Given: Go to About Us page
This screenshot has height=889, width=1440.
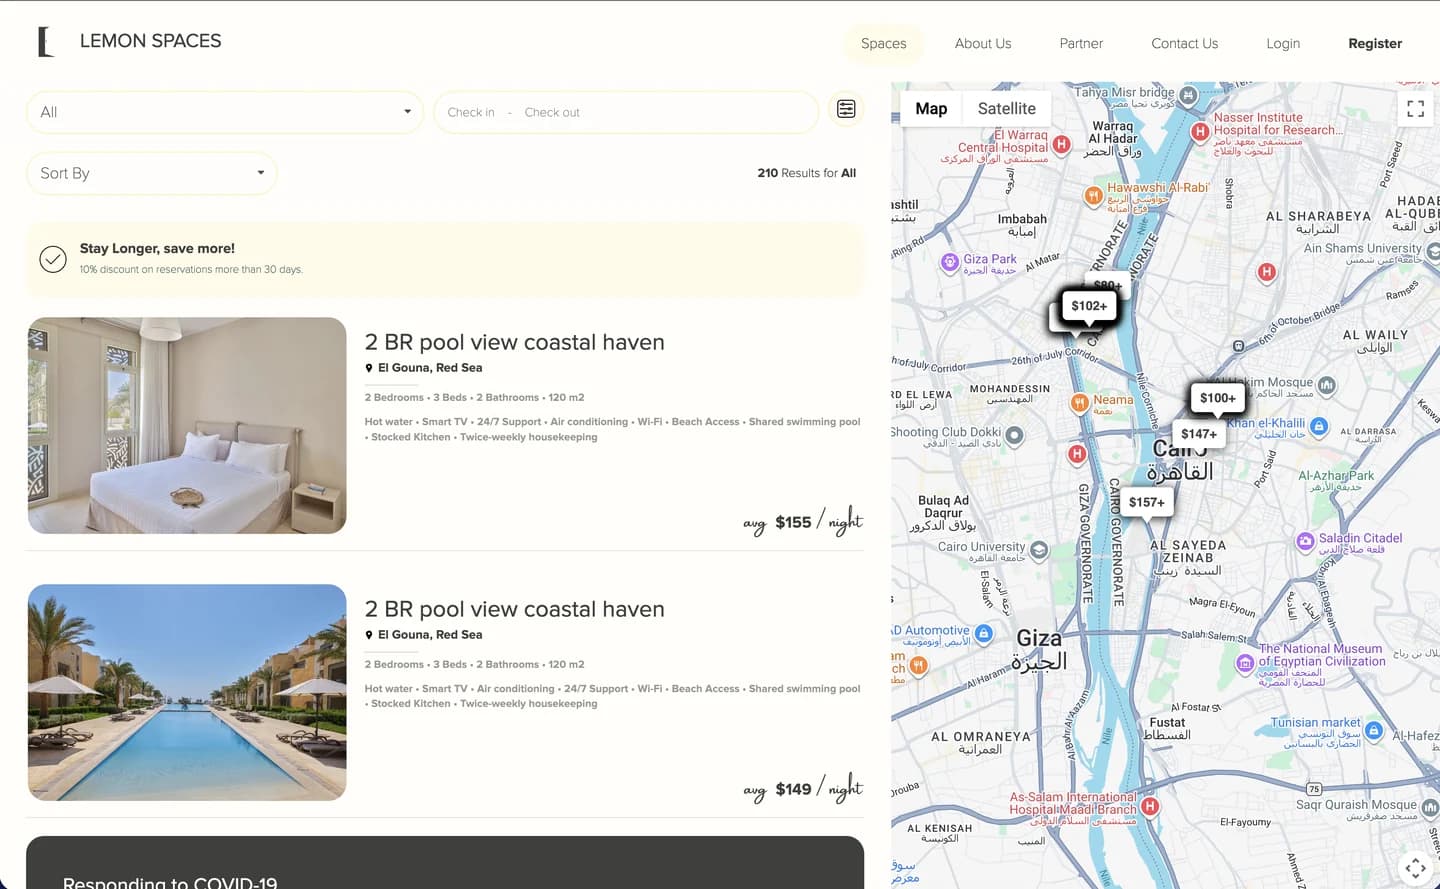Looking at the screenshot, I should click(983, 43).
